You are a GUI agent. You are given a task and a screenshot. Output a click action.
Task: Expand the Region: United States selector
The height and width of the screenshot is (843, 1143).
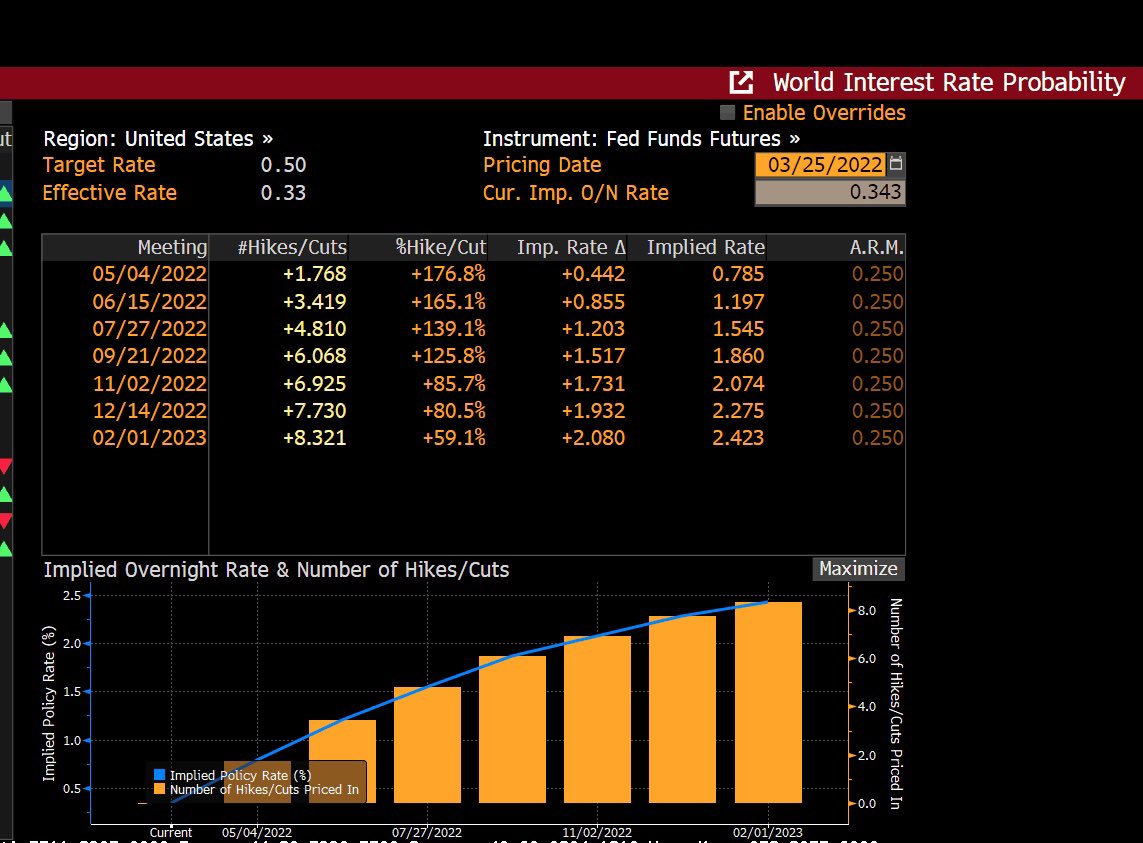click(x=158, y=139)
